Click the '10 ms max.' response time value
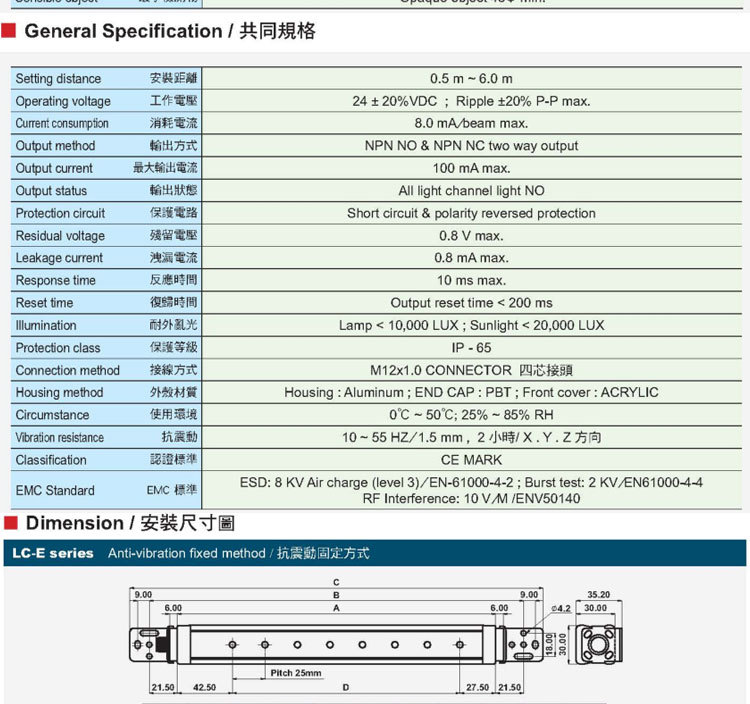Image resolution: width=750 pixels, height=704 pixels. click(471, 280)
